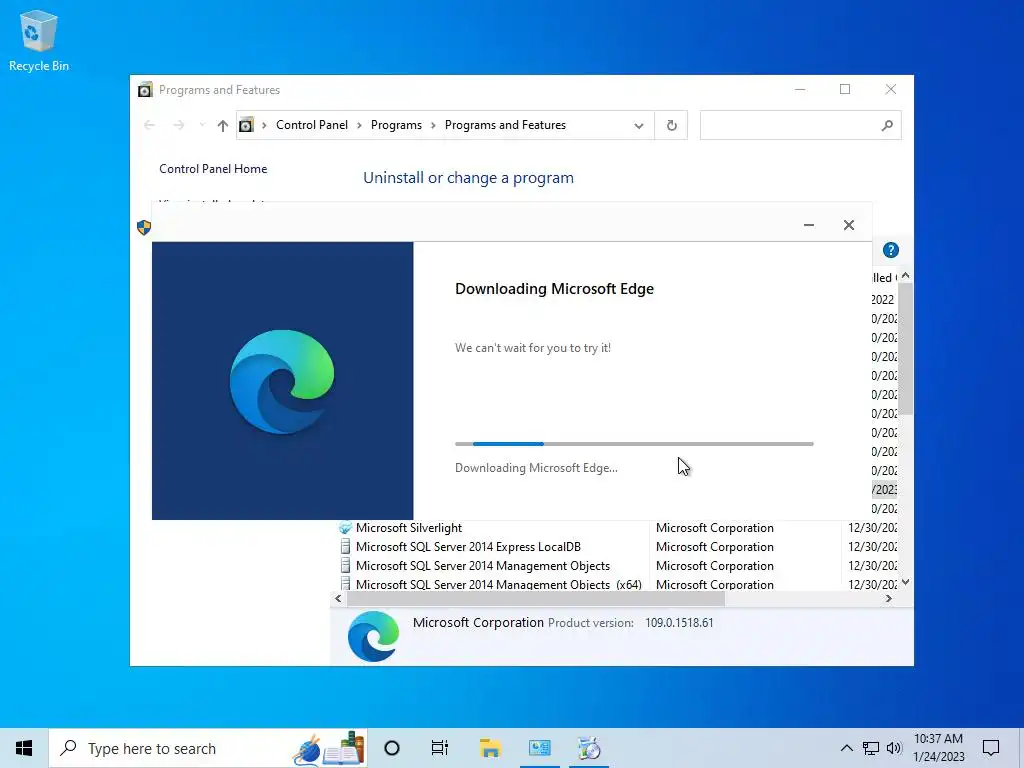The image size is (1024, 768).
Task: Click product version 109.0.1518.61 text
Action: pyautogui.click(x=679, y=623)
